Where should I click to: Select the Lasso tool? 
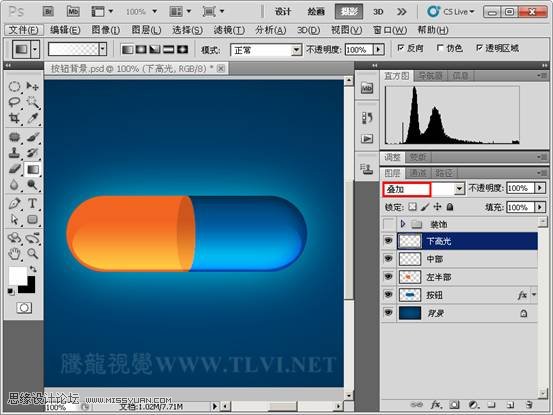(x=14, y=102)
